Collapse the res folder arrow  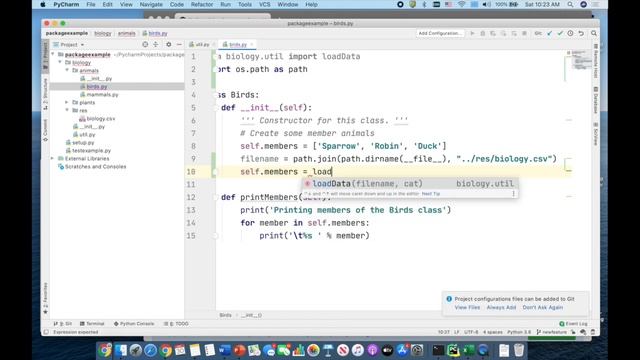67,110
